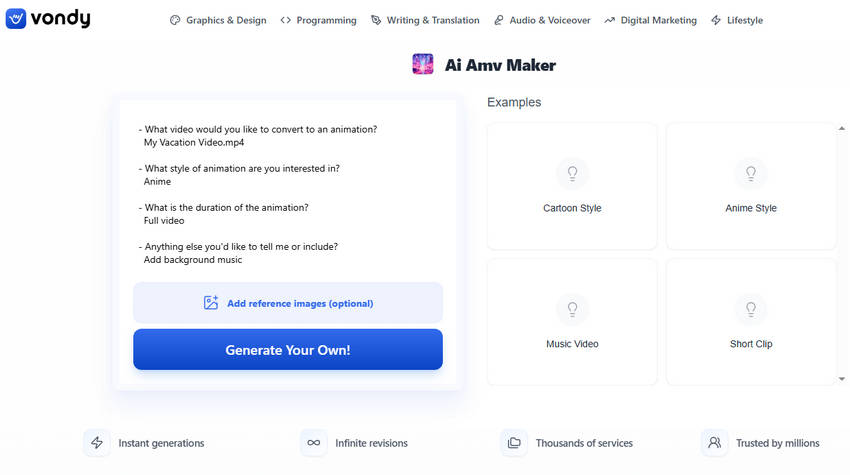Open the Writing & Translation menu
Image resolution: width=850 pixels, height=475 pixels.
coord(425,20)
